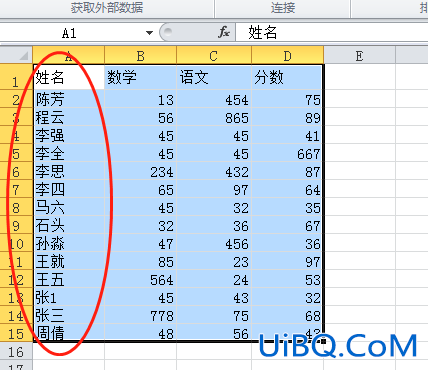This screenshot has height=370, width=428.
Task: Click the 数学 value 13 for 陈芳
Action: point(141,99)
